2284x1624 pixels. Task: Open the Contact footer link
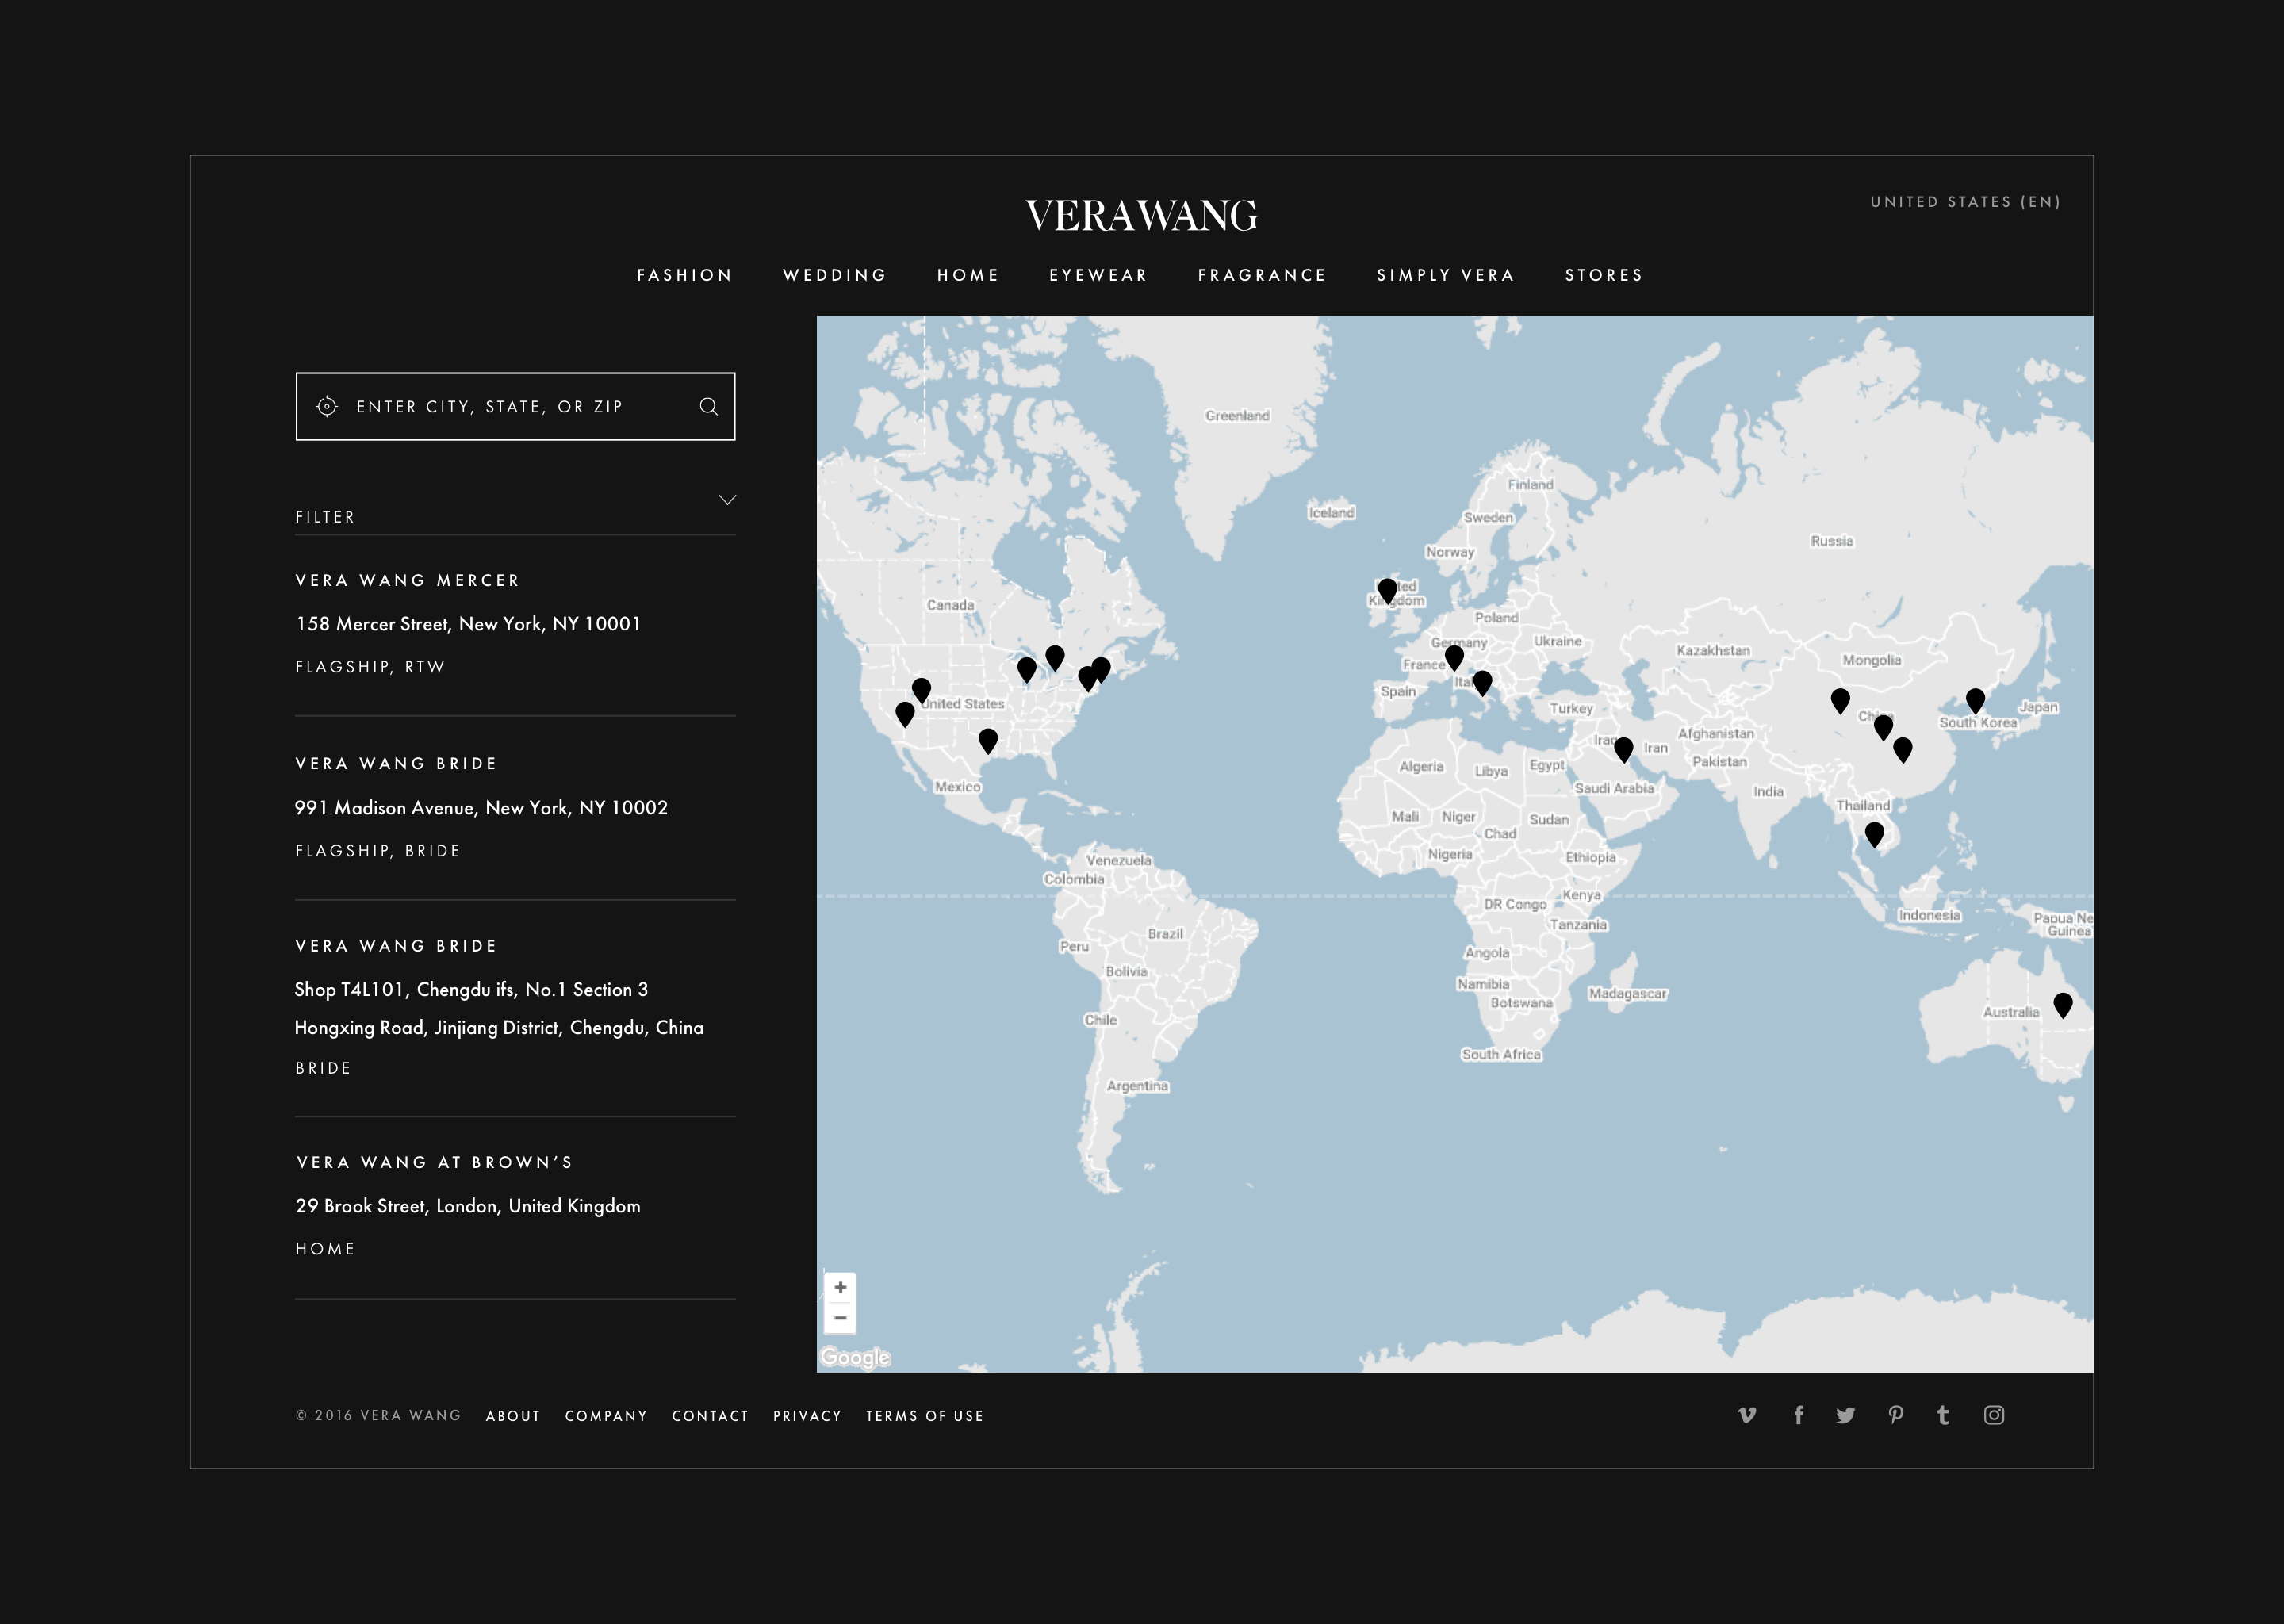pyautogui.click(x=710, y=1416)
